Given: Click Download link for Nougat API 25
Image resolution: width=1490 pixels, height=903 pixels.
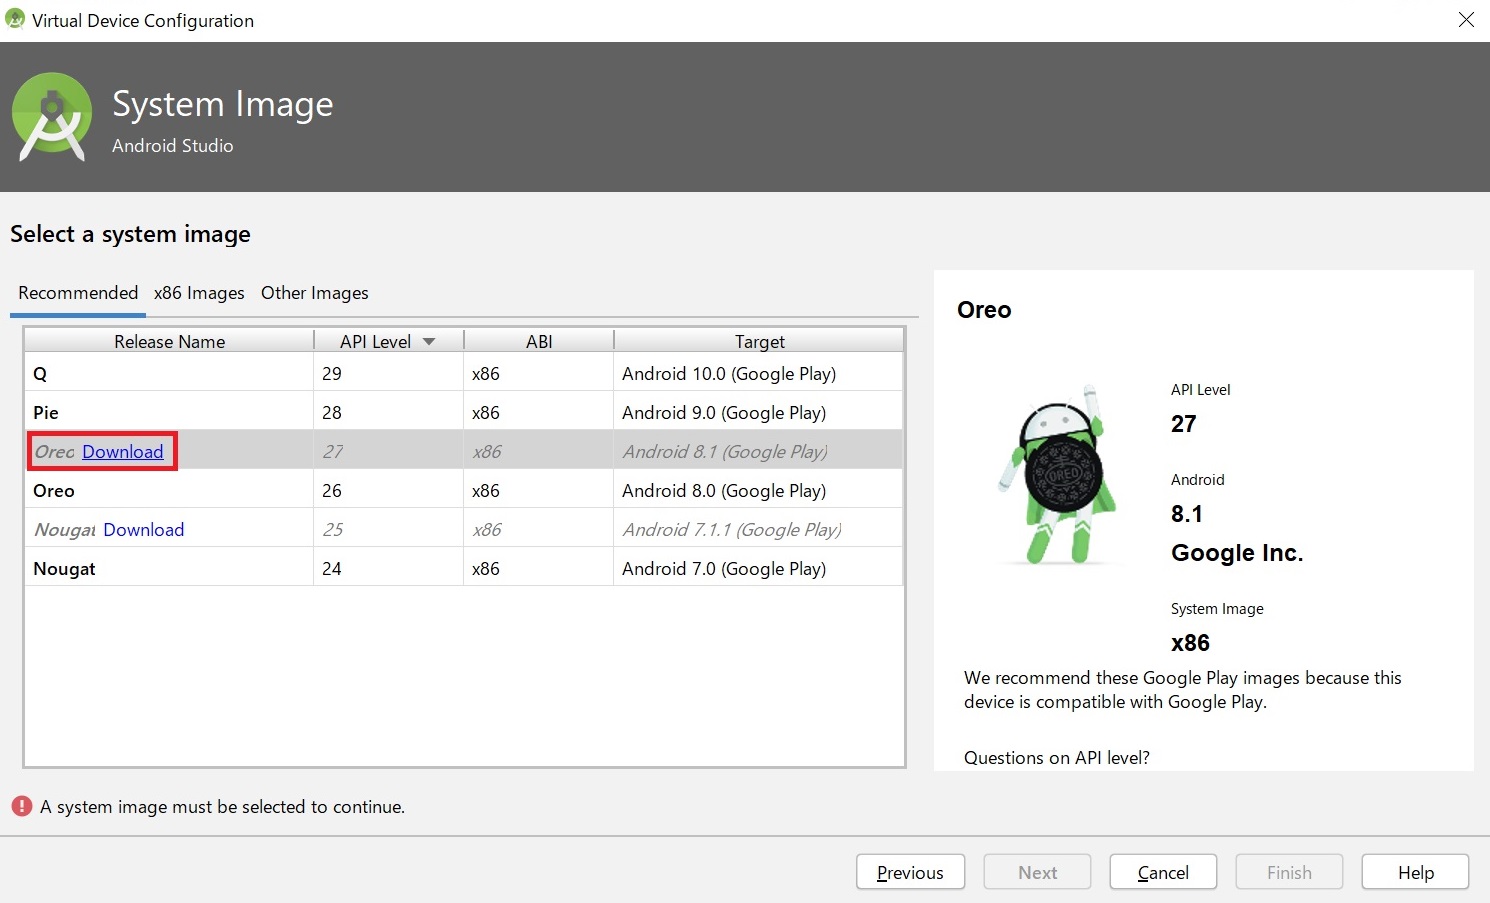Looking at the screenshot, I should (x=144, y=530).
